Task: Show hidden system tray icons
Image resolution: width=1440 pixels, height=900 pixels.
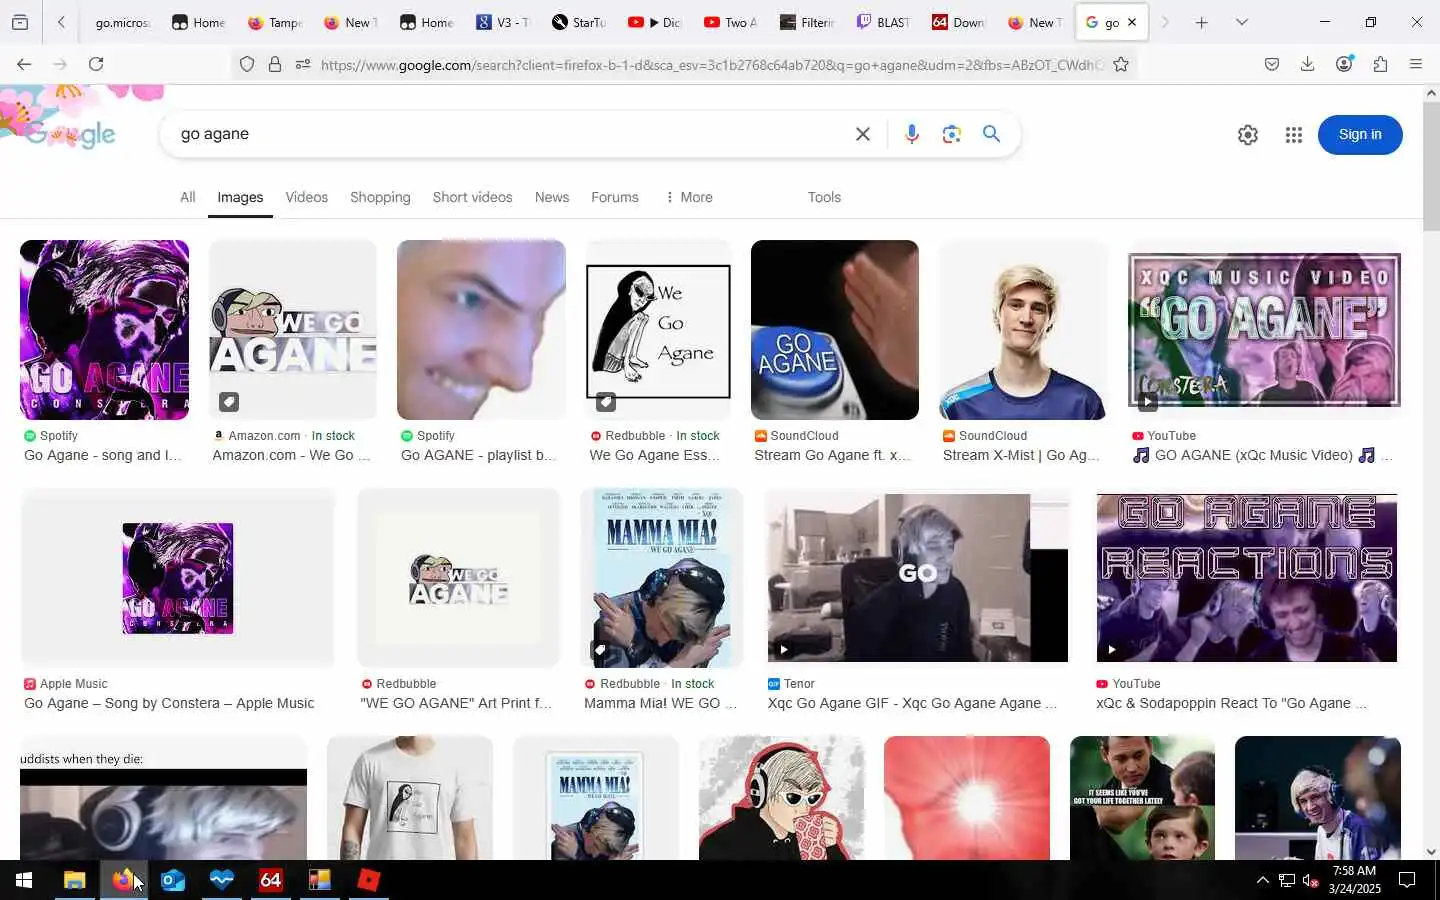Action: point(1262,880)
